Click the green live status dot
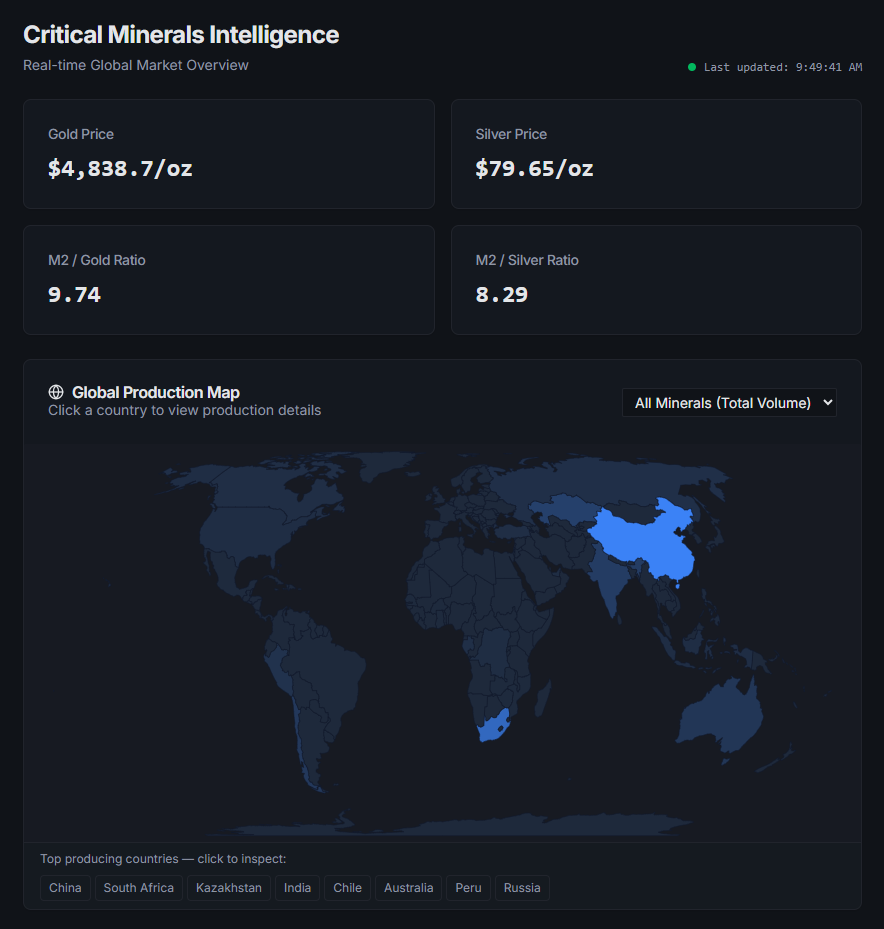 pos(691,67)
